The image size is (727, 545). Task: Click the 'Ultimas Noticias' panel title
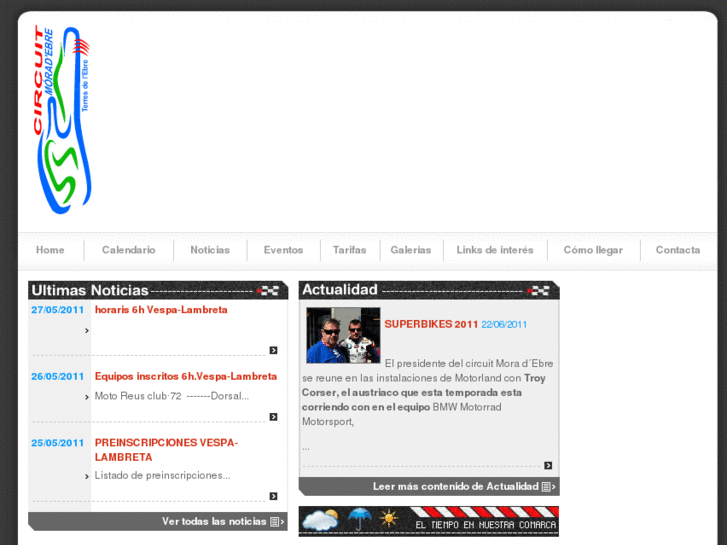(x=90, y=290)
